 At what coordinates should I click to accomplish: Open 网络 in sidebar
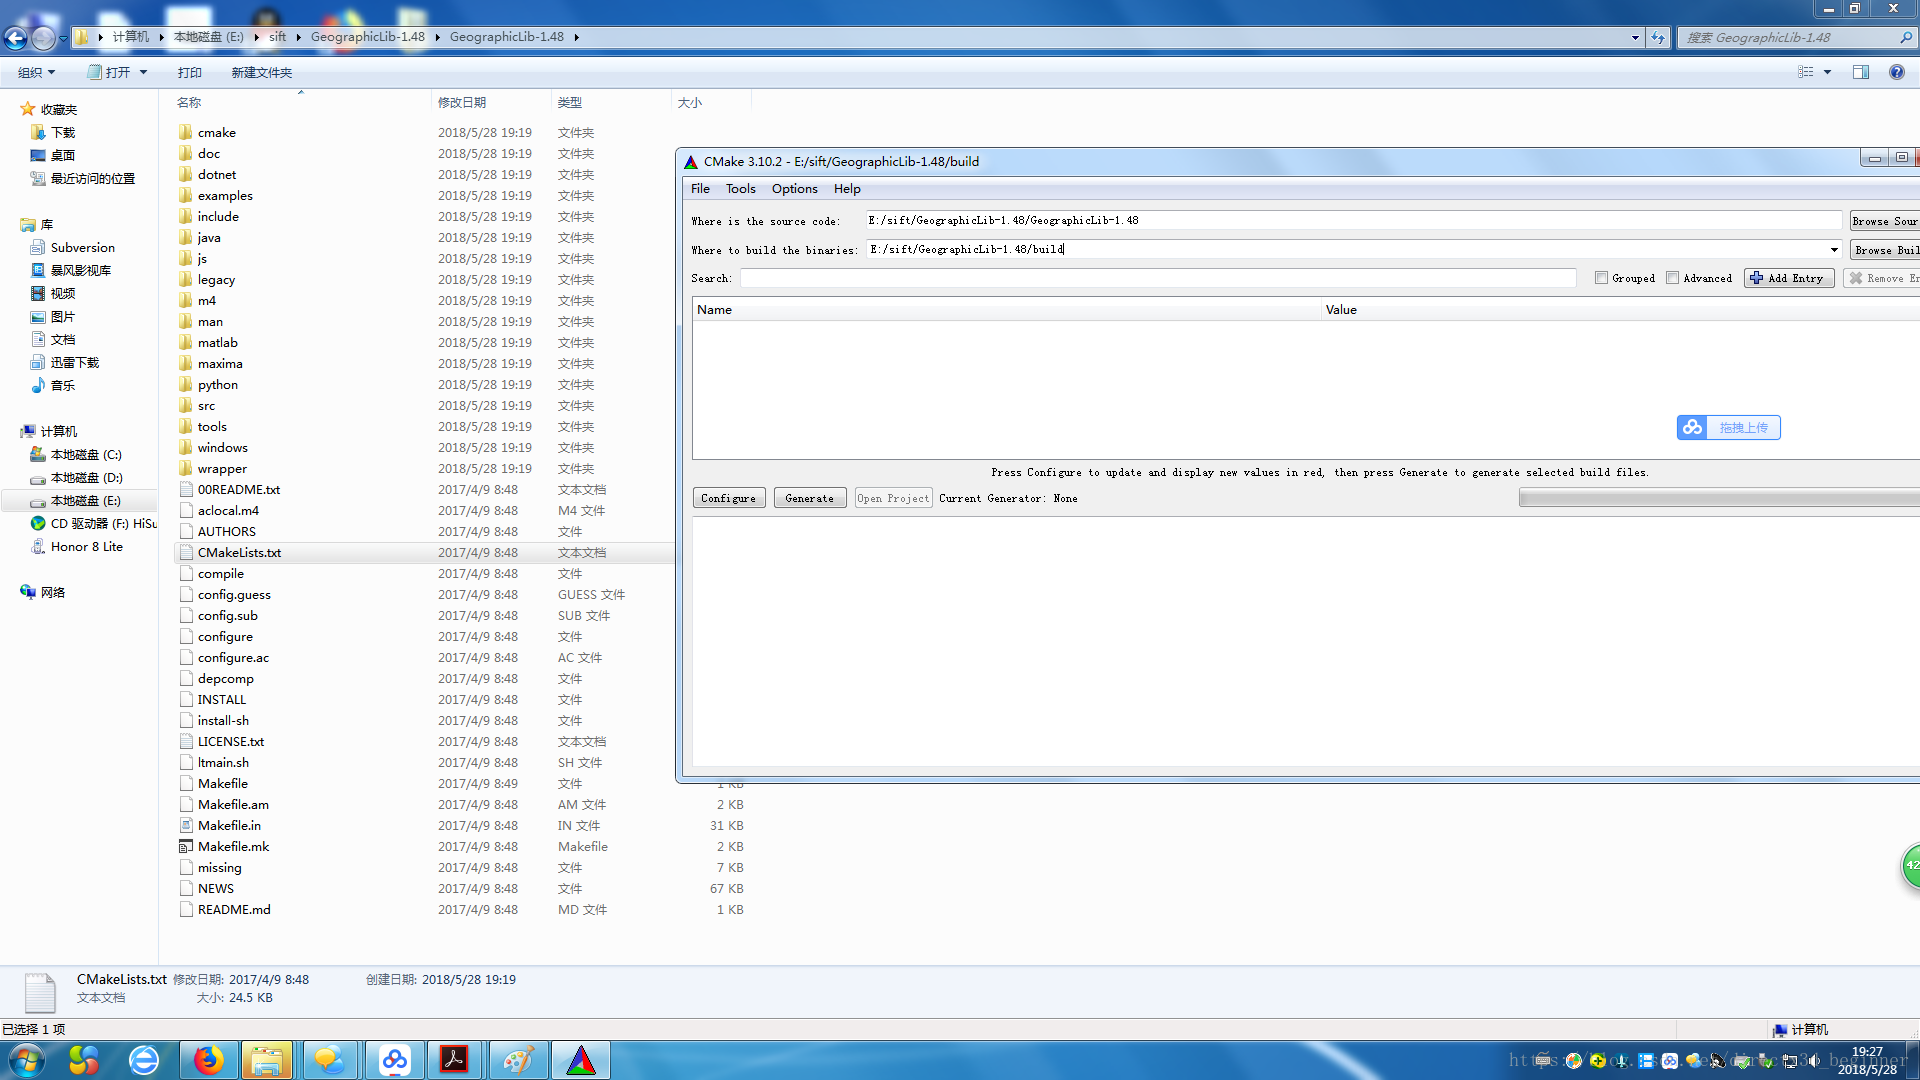52,592
